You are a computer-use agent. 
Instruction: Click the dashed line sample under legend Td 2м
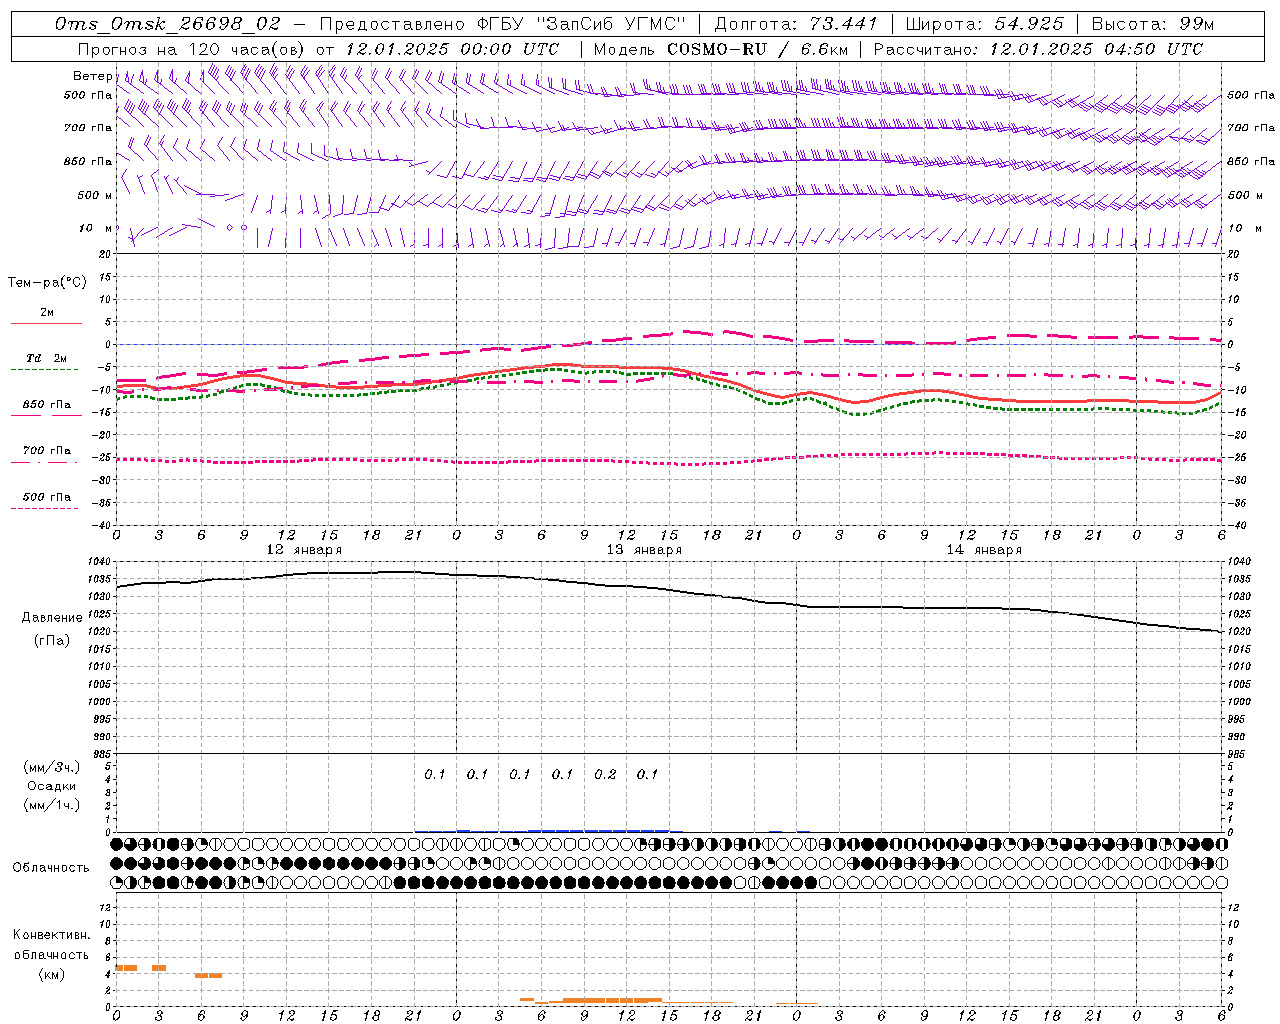click(x=45, y=370)
